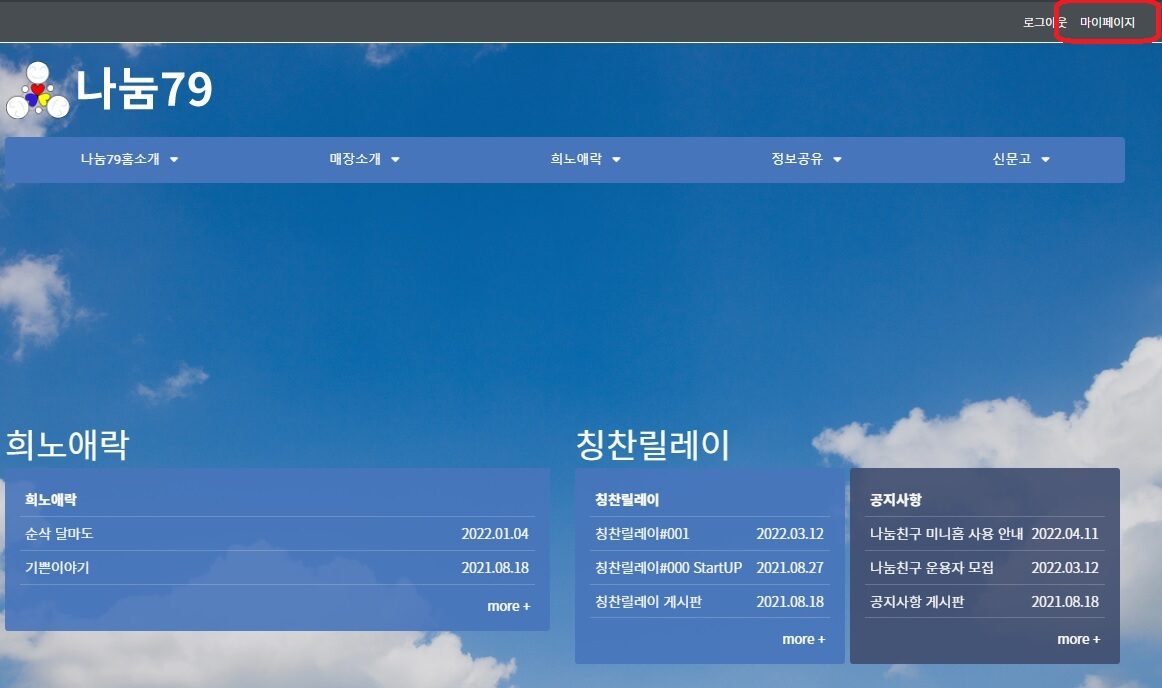Viewport: 1162px width, 688px height.
Task: Open the 정보공유 menu item
Action: click(797, 159)
